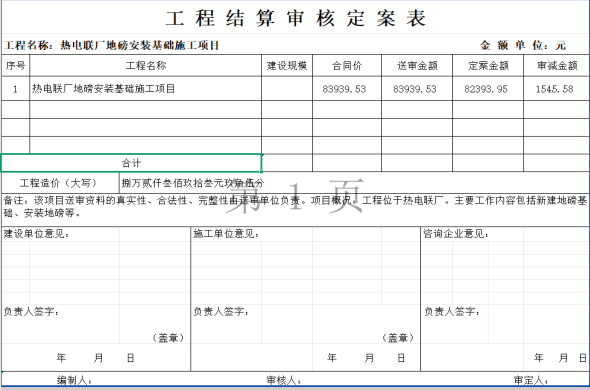Click 负责人签字 under 咨询企业意见
The width and height of the screenshot is (590, 390).
452,312
